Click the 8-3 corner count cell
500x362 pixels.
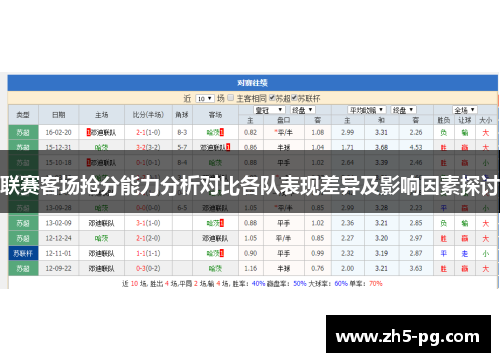click(182, 132)
